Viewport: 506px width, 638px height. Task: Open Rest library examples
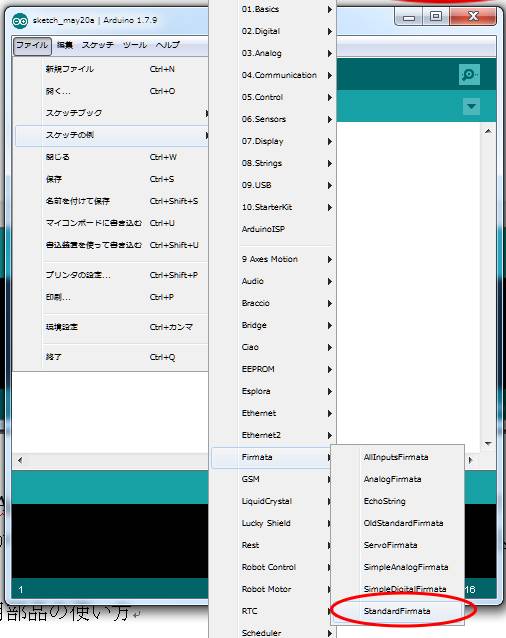click(271, 545)
